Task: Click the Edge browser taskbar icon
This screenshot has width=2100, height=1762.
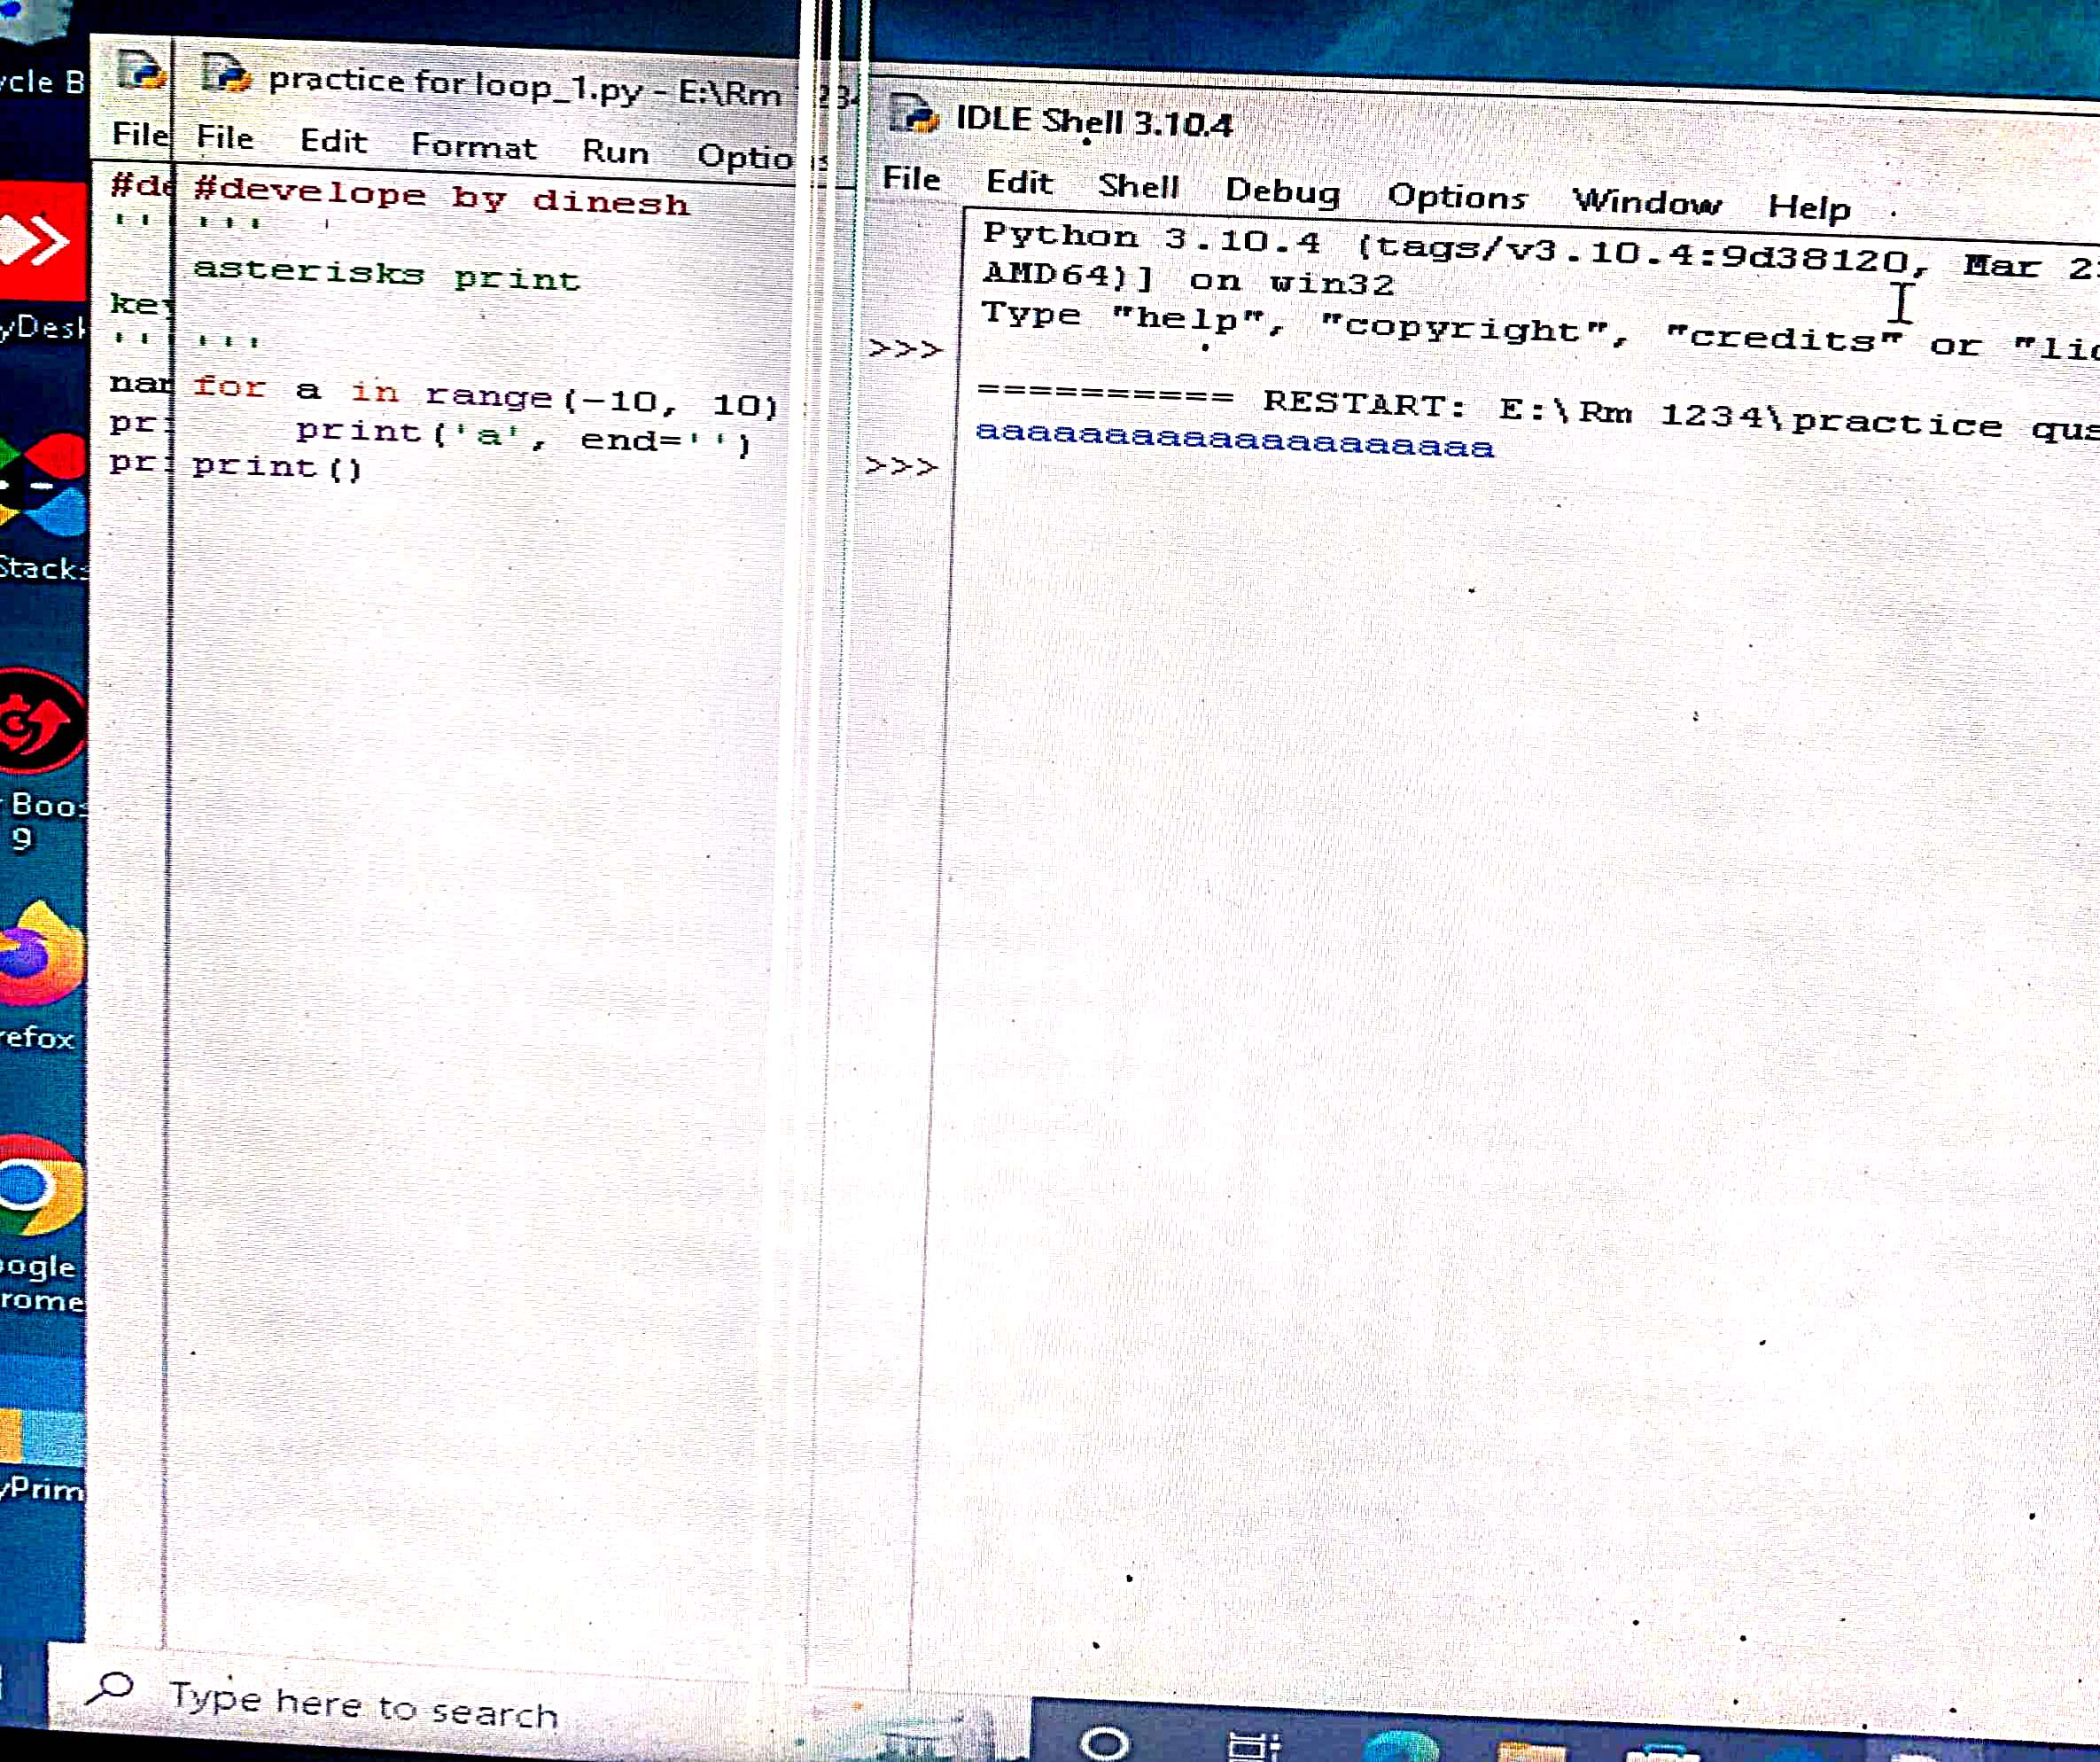Action: (x=1400, y=1748)
